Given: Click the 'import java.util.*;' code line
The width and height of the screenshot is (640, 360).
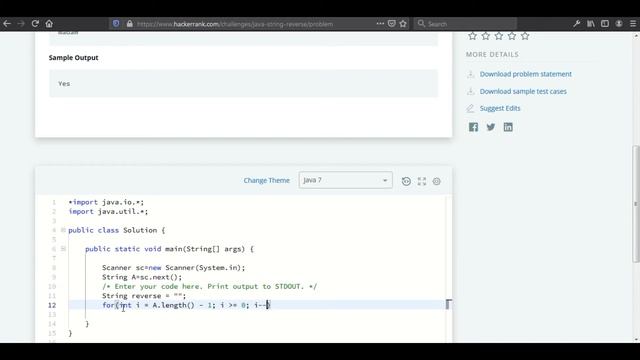Looking at the screenshot, I should 108,211.
